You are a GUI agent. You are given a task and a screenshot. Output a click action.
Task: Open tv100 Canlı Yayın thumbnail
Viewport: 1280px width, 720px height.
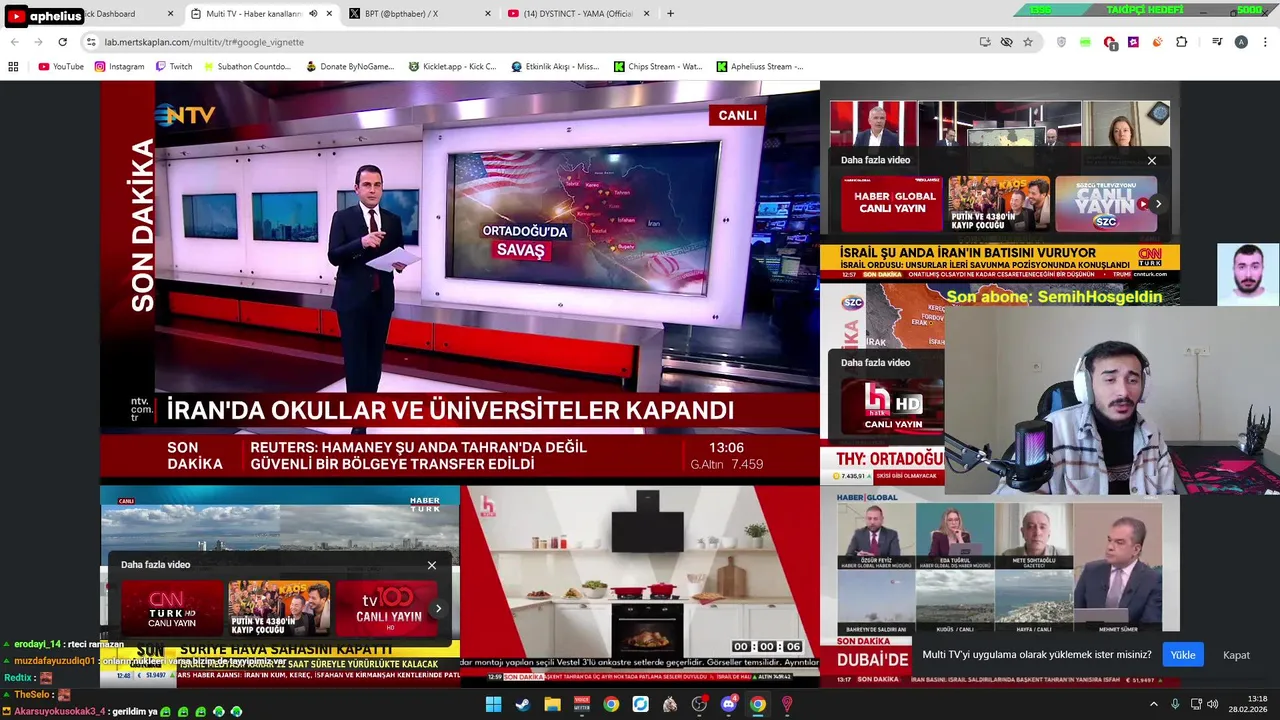click(x=387, y=608)
